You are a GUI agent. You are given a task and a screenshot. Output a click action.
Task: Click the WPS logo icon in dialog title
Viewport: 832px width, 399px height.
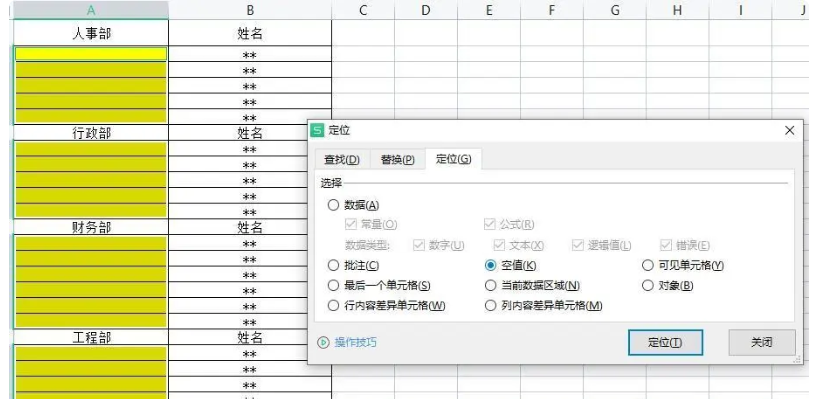(317, 130)
